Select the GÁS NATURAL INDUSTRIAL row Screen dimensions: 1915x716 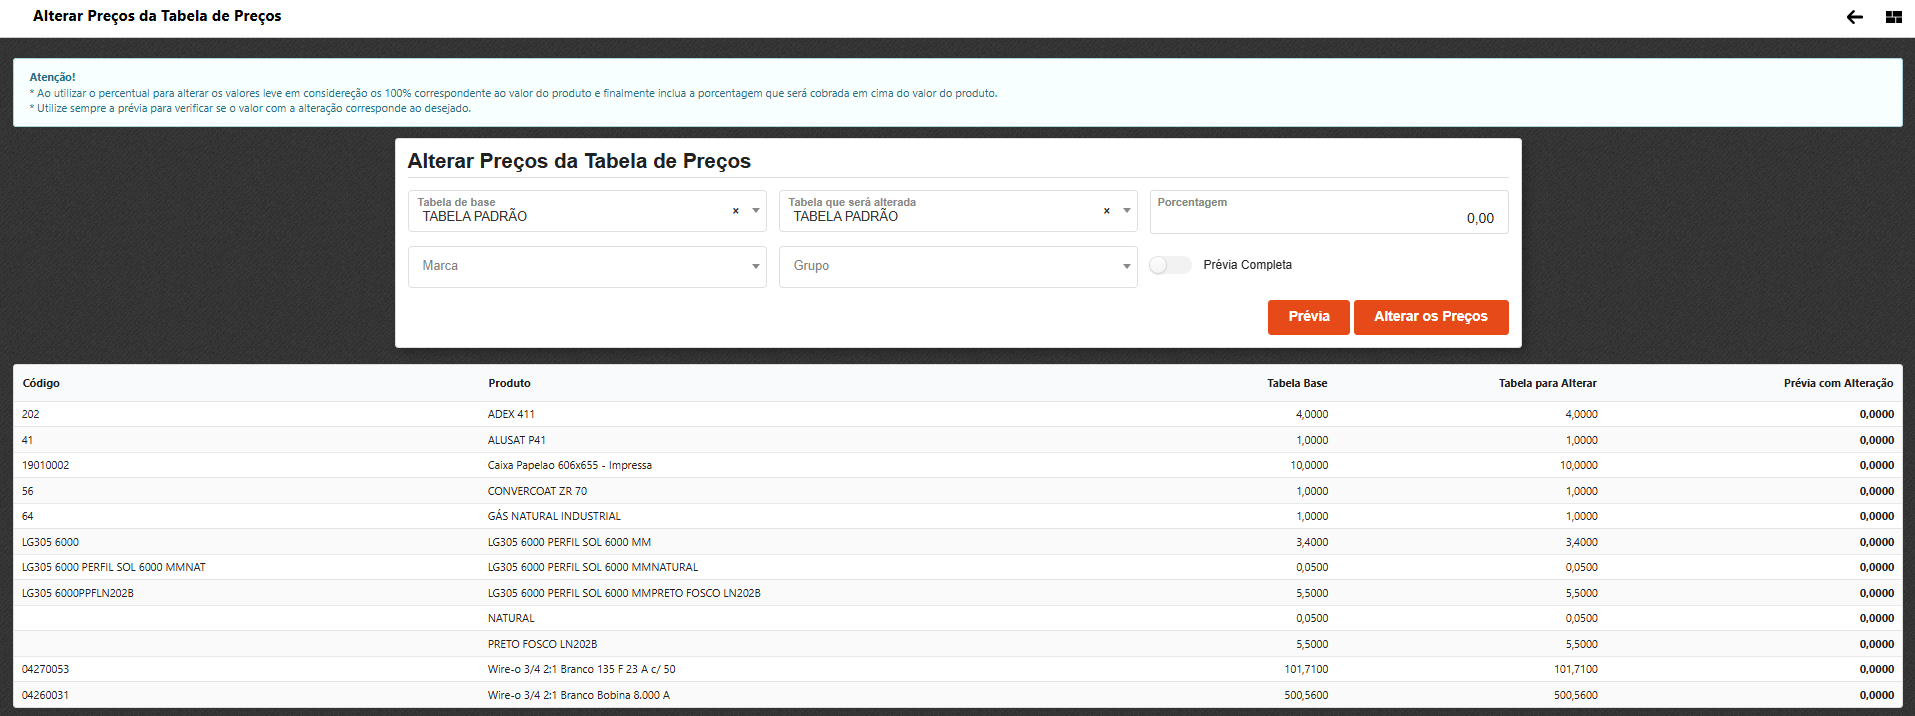pos(554,517)
